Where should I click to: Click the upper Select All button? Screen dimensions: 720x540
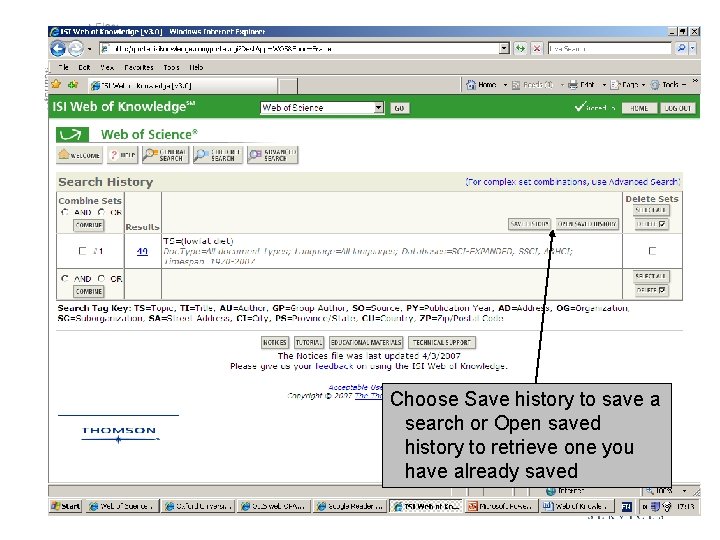click(x=651, y=210)
